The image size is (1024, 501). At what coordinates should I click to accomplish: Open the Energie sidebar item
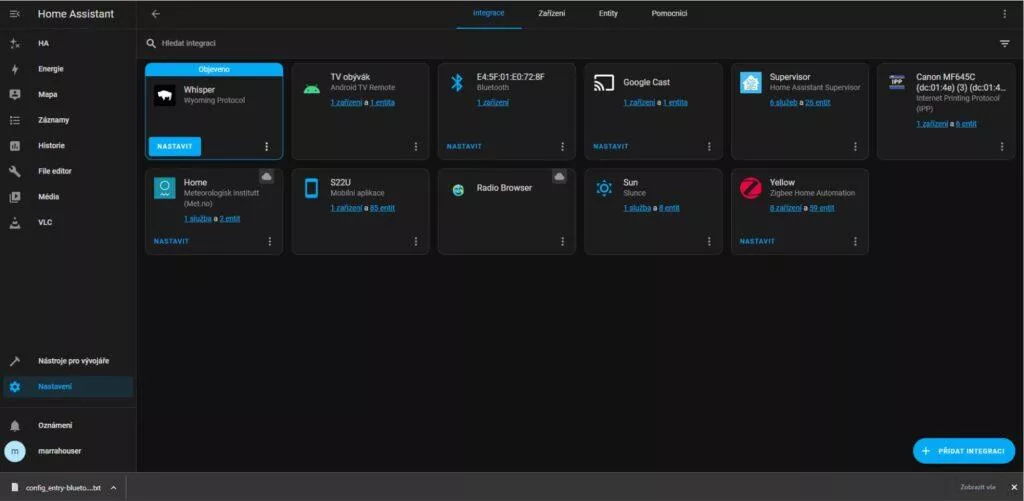coord(68,69)
